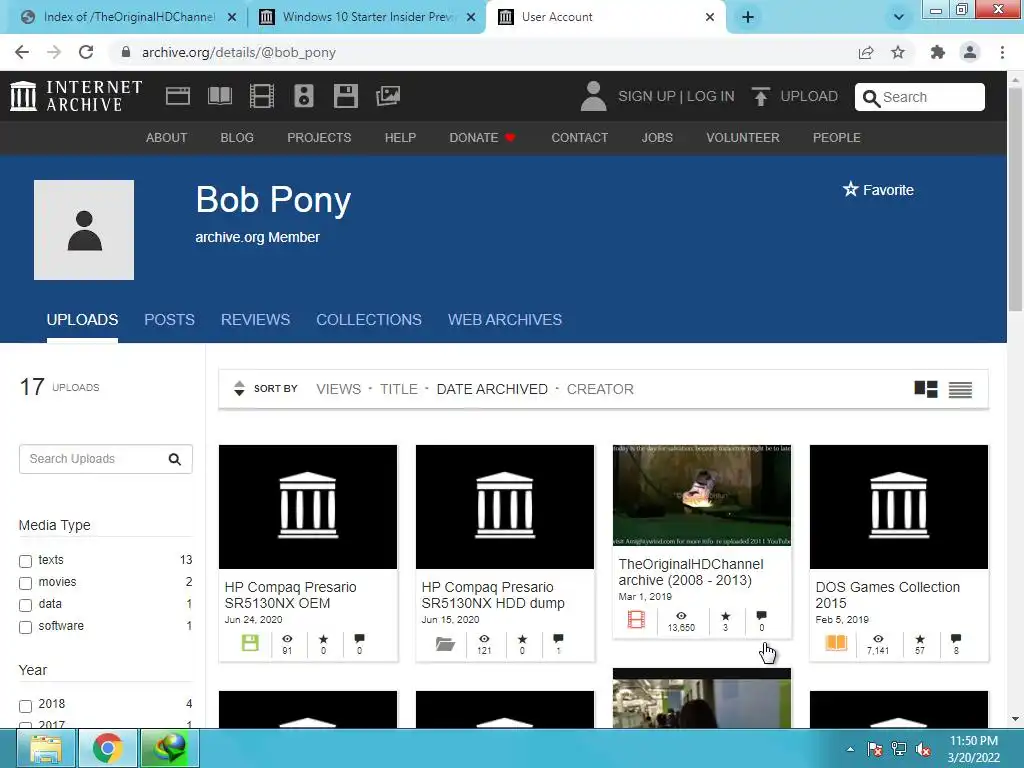Click movie media icon on TheOriginalHDChannel card
Image resolution: width=1024 pixels, height=768 pixels.
pos(636,619)
